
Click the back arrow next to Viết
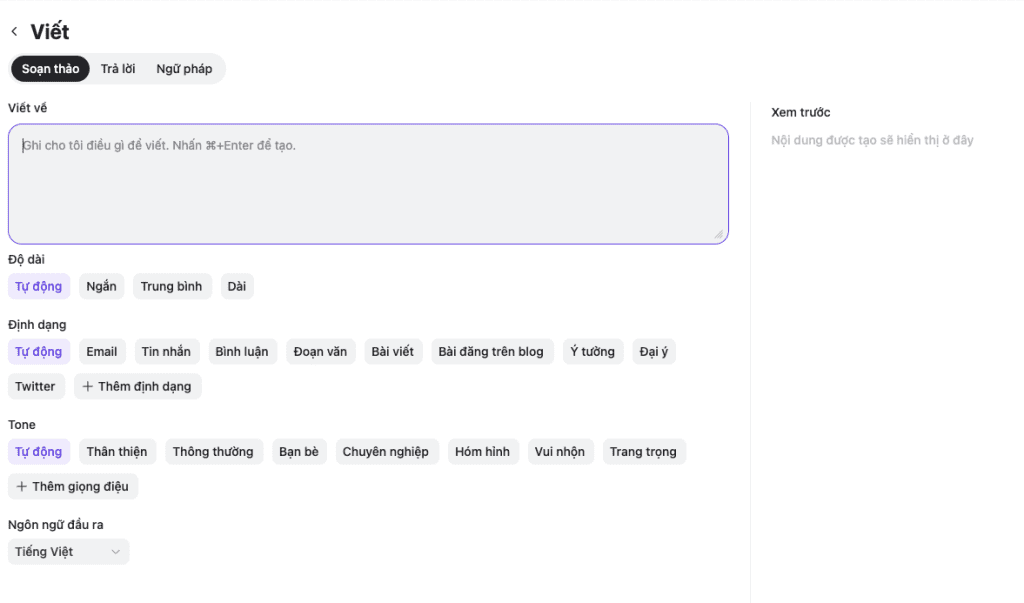tap(14, 32)
